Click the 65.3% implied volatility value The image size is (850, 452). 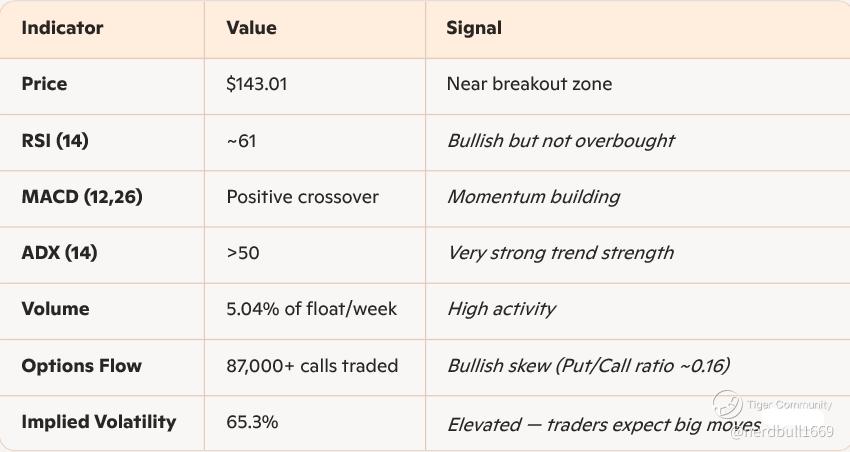click(x=252, y=422)
